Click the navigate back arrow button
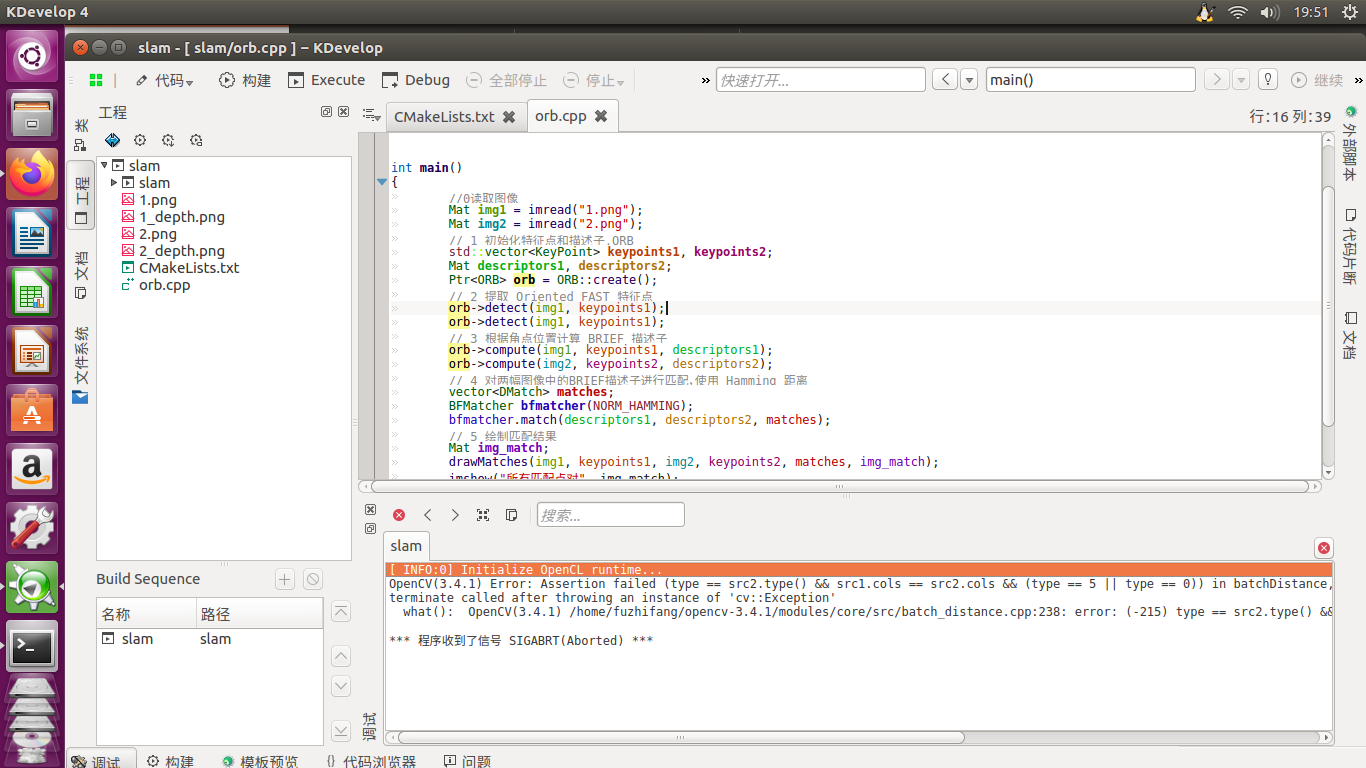This screenshot has height=768, width=1366. (945, 80)
